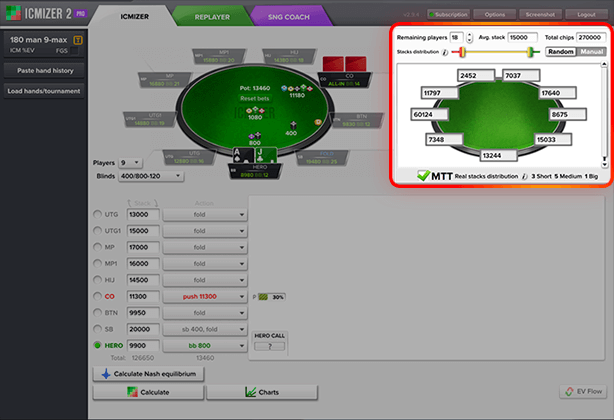Click the Nash equilibrium star icon
The image size is (614, 420).
click(x=105, y=374)
